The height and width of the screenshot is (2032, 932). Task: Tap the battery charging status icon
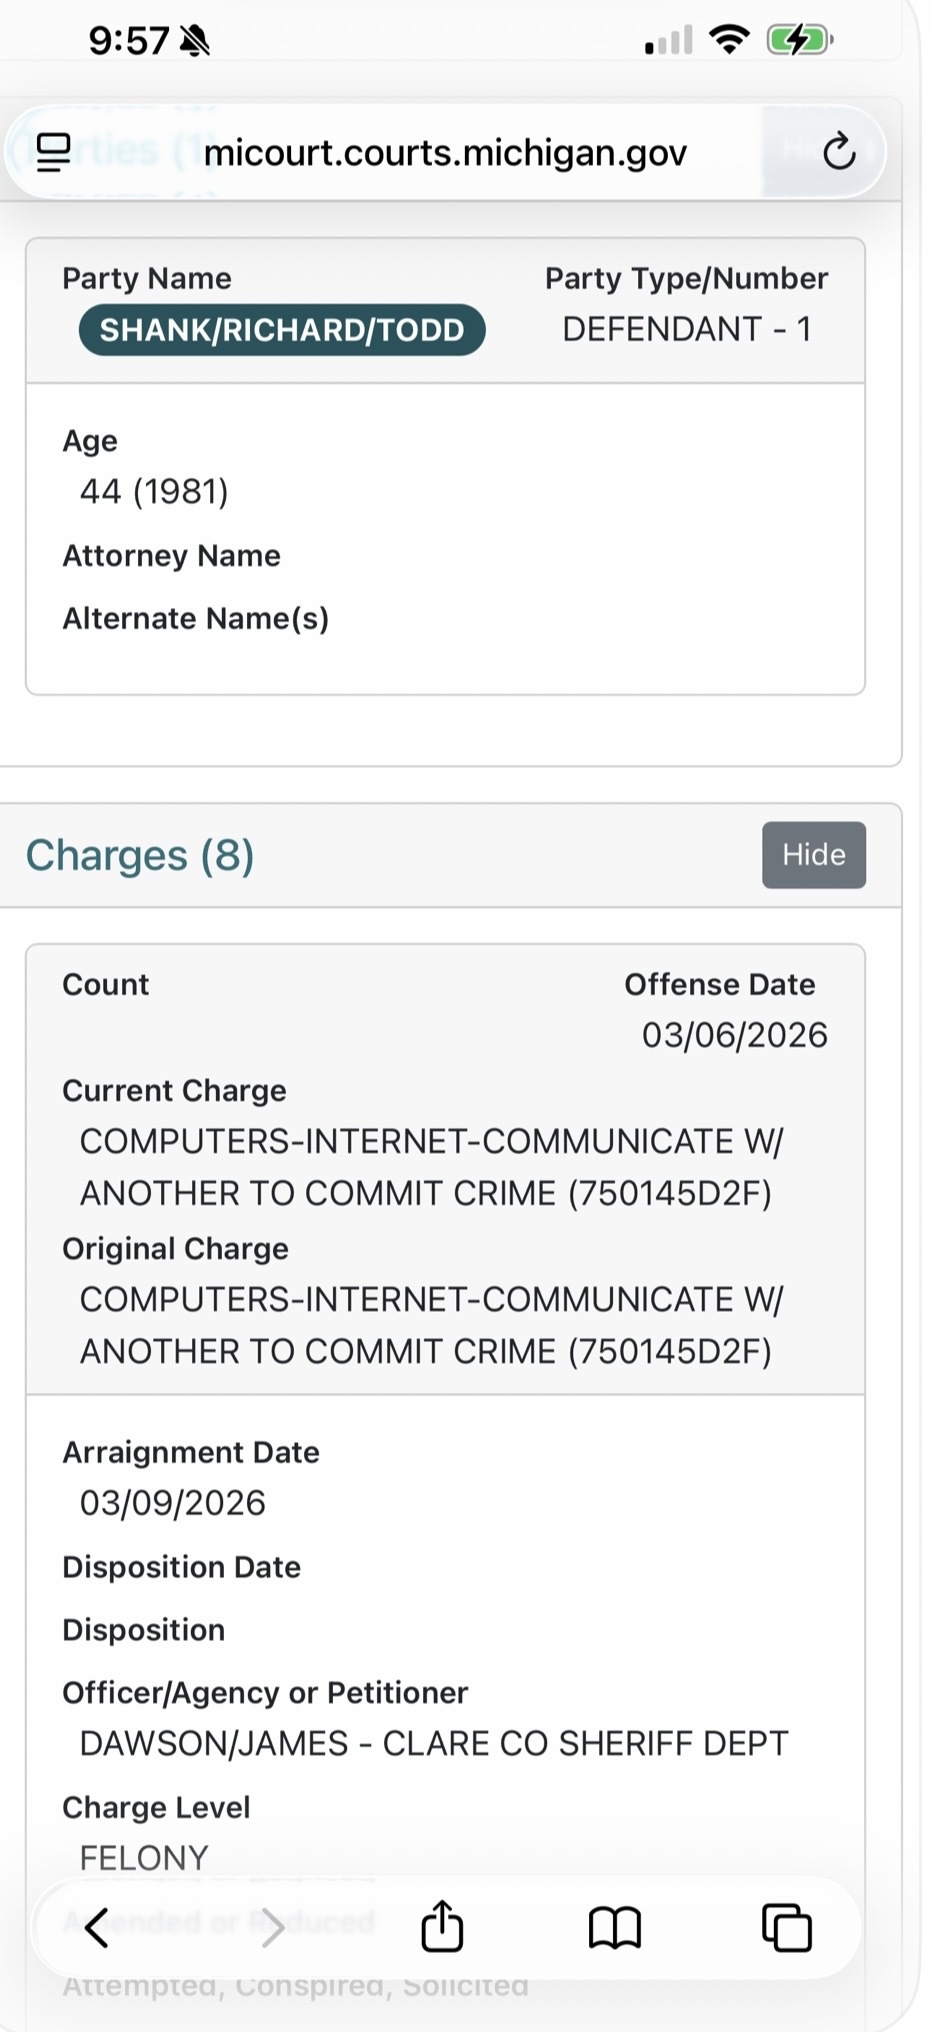(798, 41)
